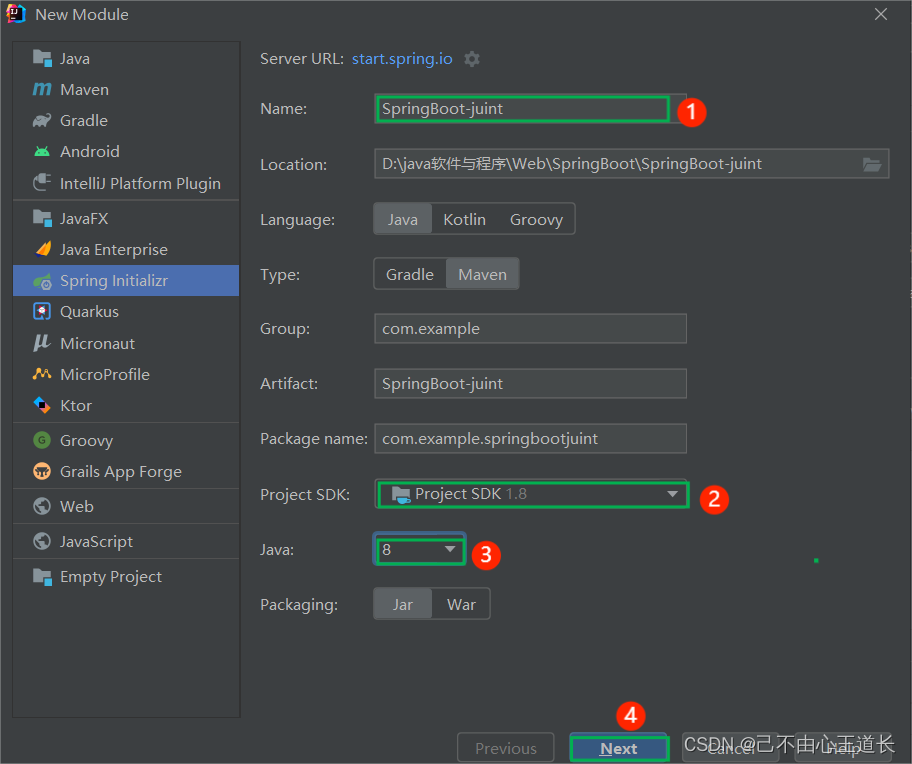Select Java Enterprise module type label
This screenshot has height=764, width=912.
pos(113,249)
